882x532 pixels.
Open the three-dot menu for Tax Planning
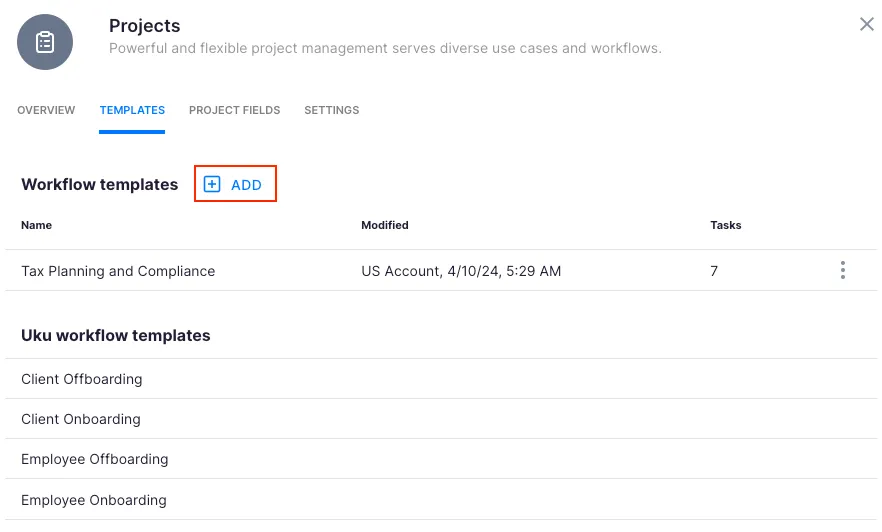pyautogui.click(x=843, y=270)
